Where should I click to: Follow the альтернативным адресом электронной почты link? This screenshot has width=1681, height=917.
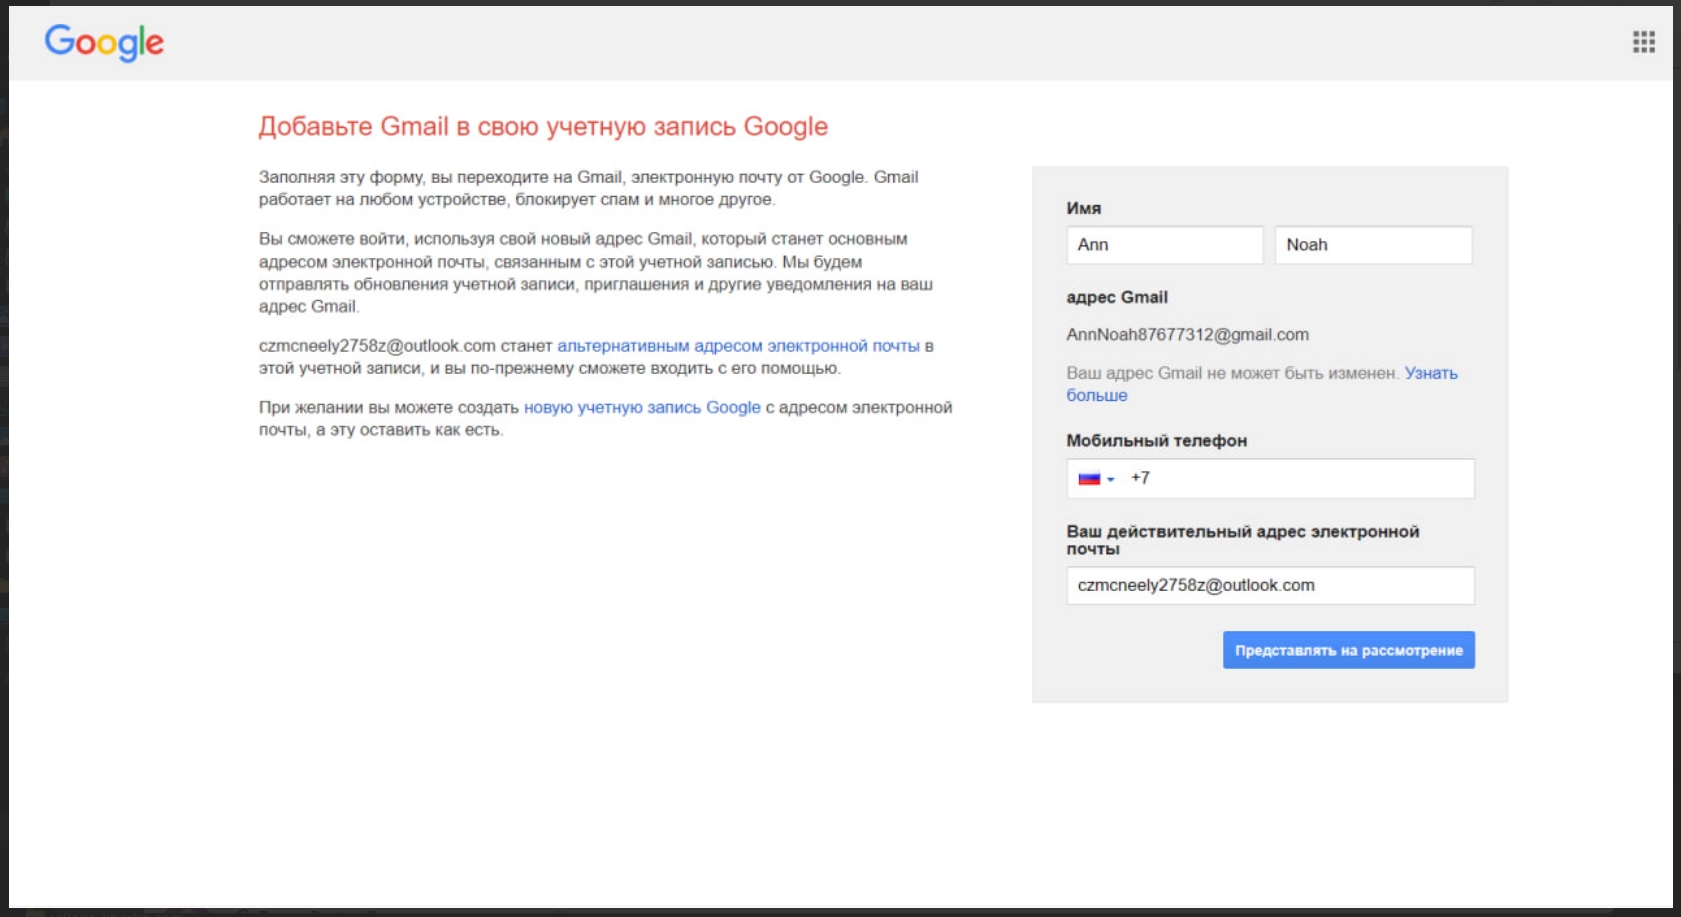coord(738,346)
